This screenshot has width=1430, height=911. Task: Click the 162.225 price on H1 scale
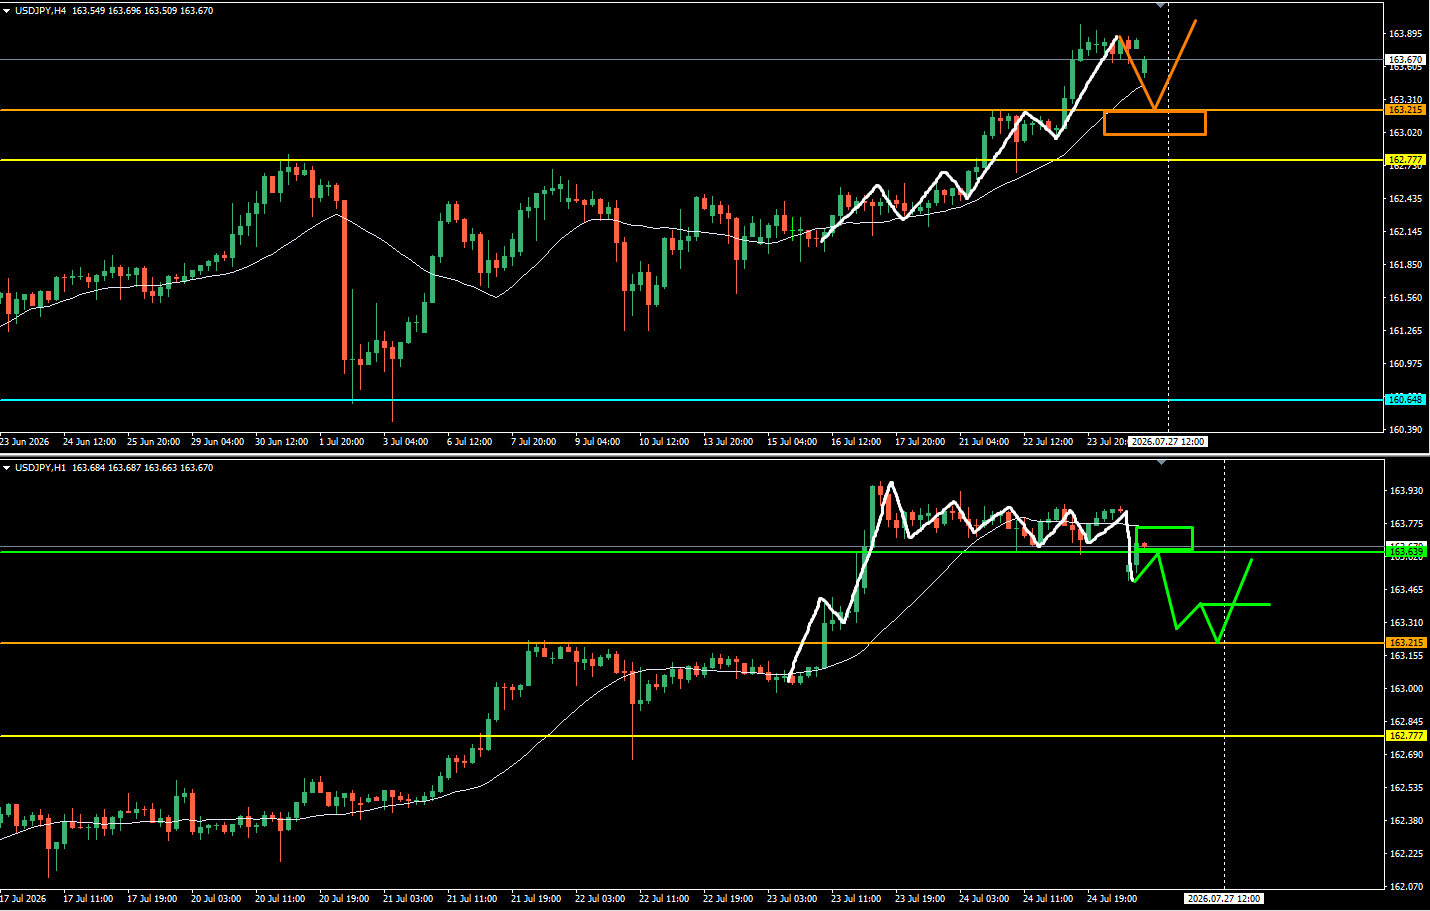coord(1405,854)
